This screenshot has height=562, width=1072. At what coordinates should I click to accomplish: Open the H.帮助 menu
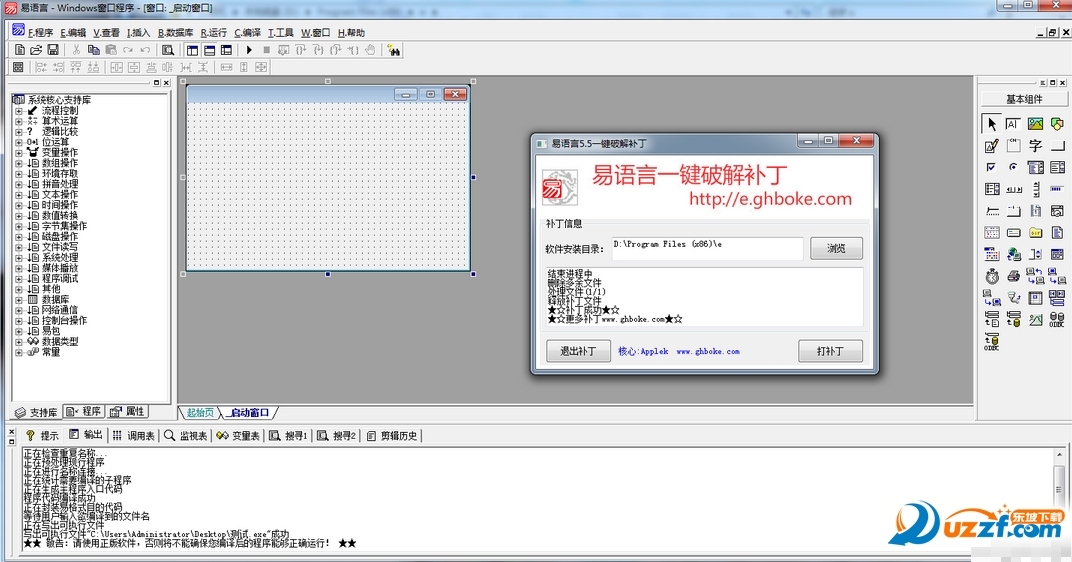click(351, 32)
